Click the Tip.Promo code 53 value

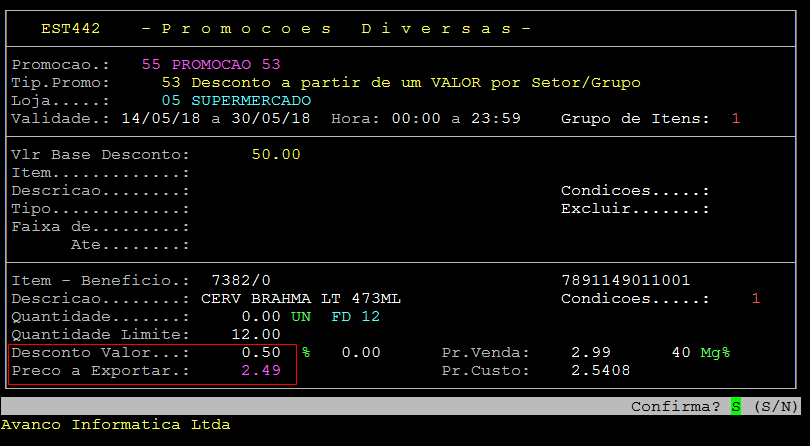[x=170, y=82]
